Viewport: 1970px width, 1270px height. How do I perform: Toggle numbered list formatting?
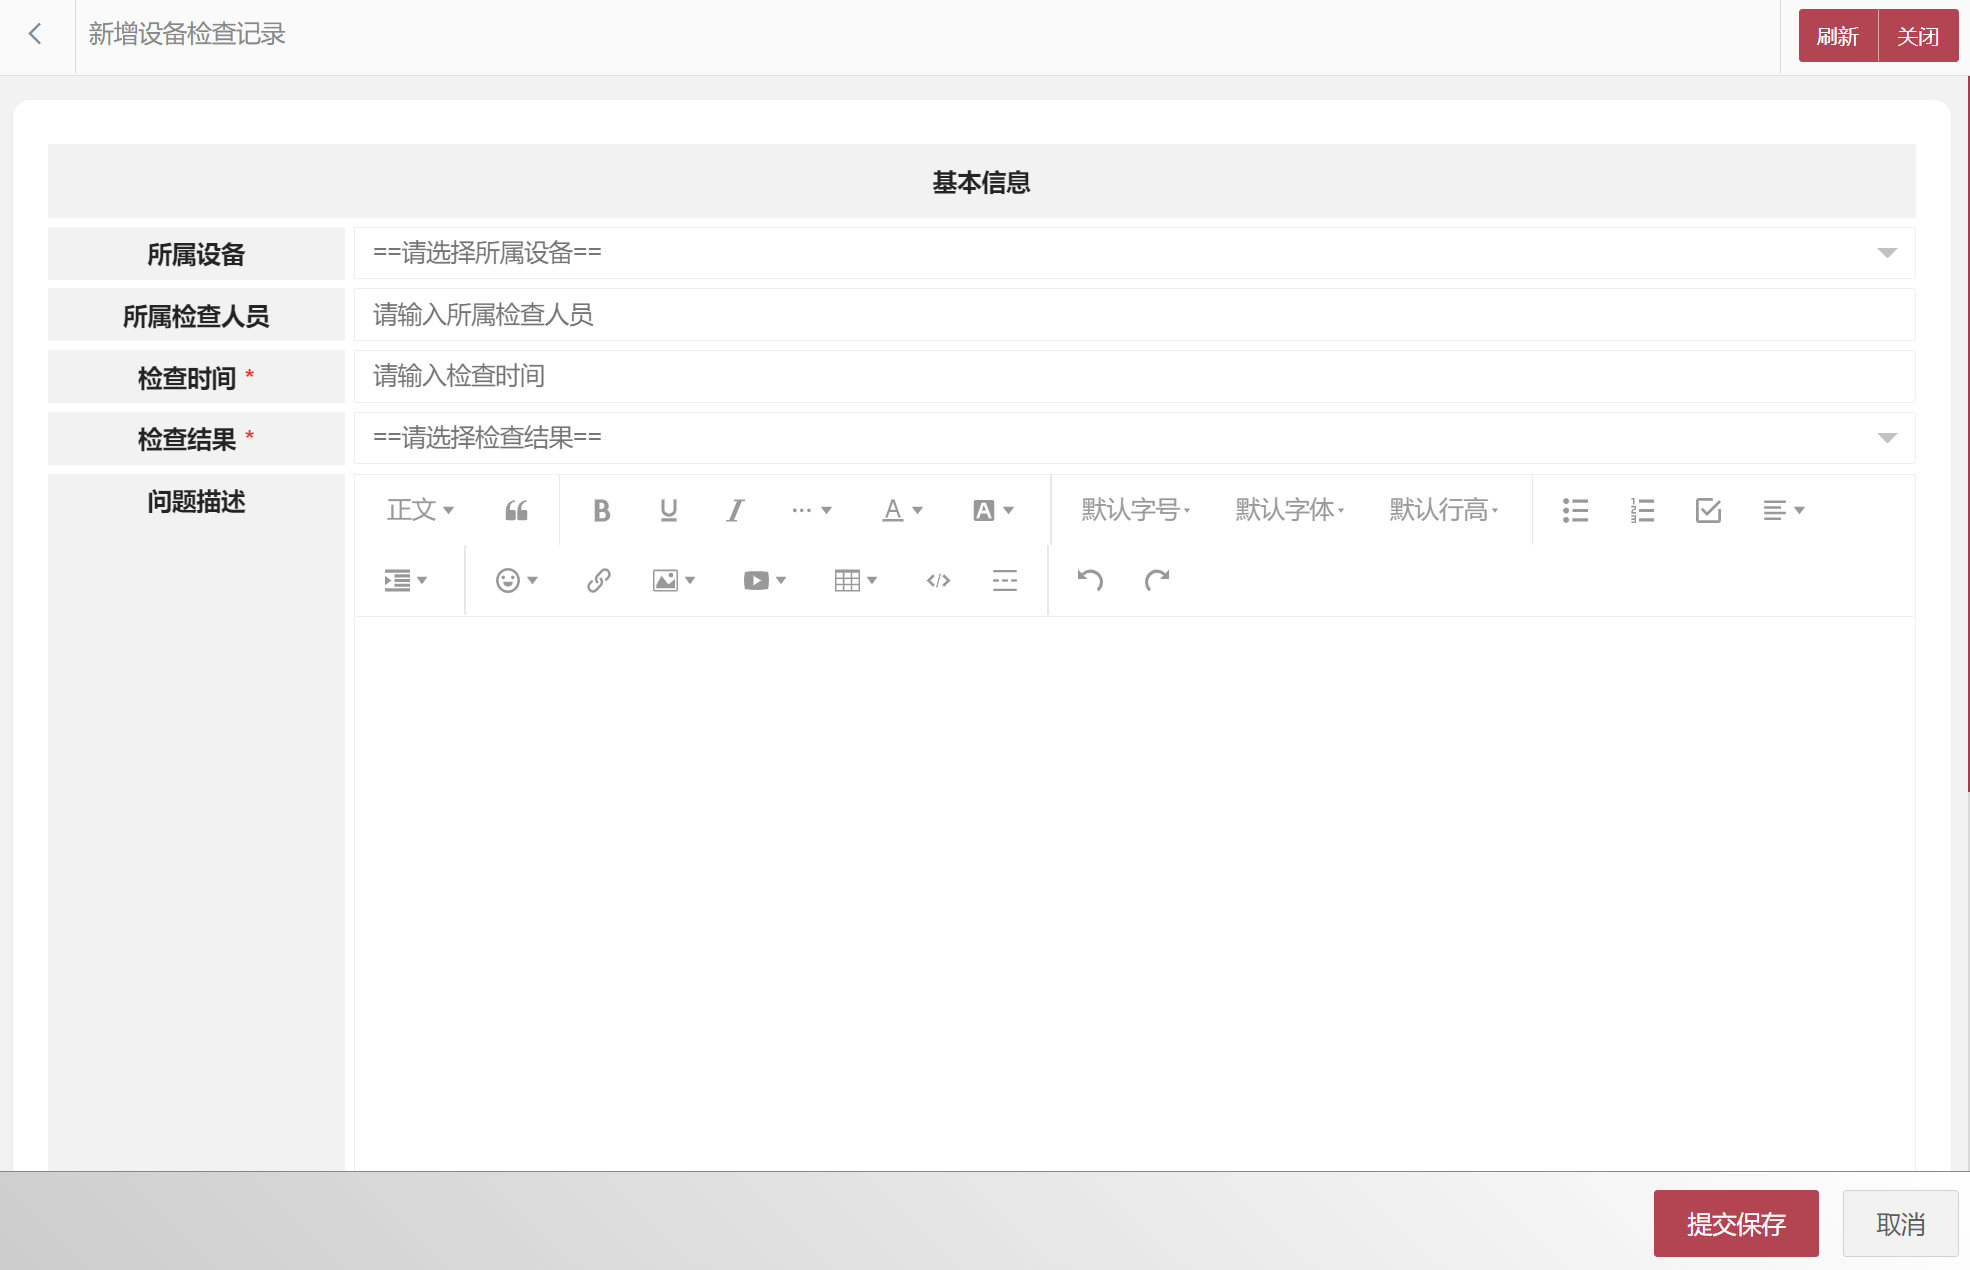pos(1642,511)
